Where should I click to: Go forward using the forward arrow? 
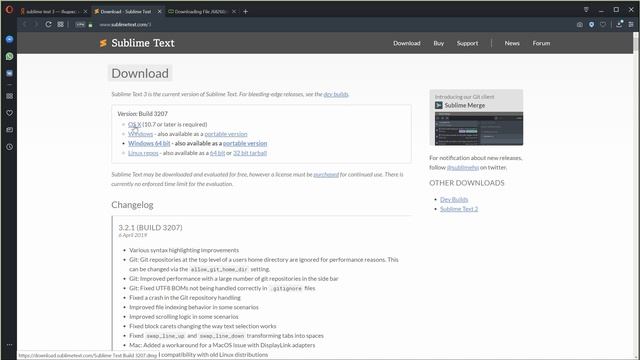[36, 24]
